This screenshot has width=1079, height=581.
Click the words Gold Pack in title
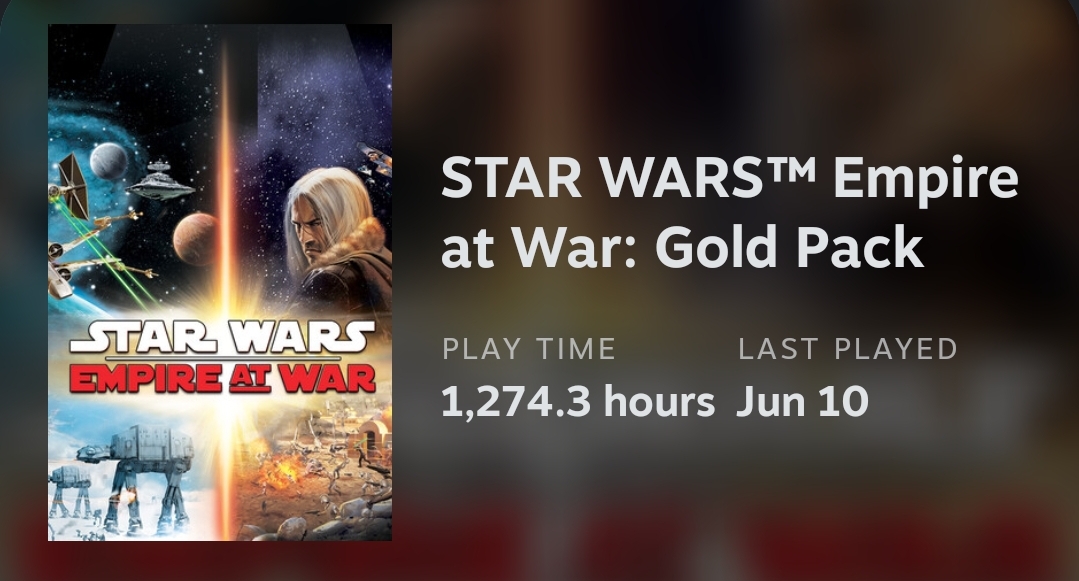click(789, 246)
